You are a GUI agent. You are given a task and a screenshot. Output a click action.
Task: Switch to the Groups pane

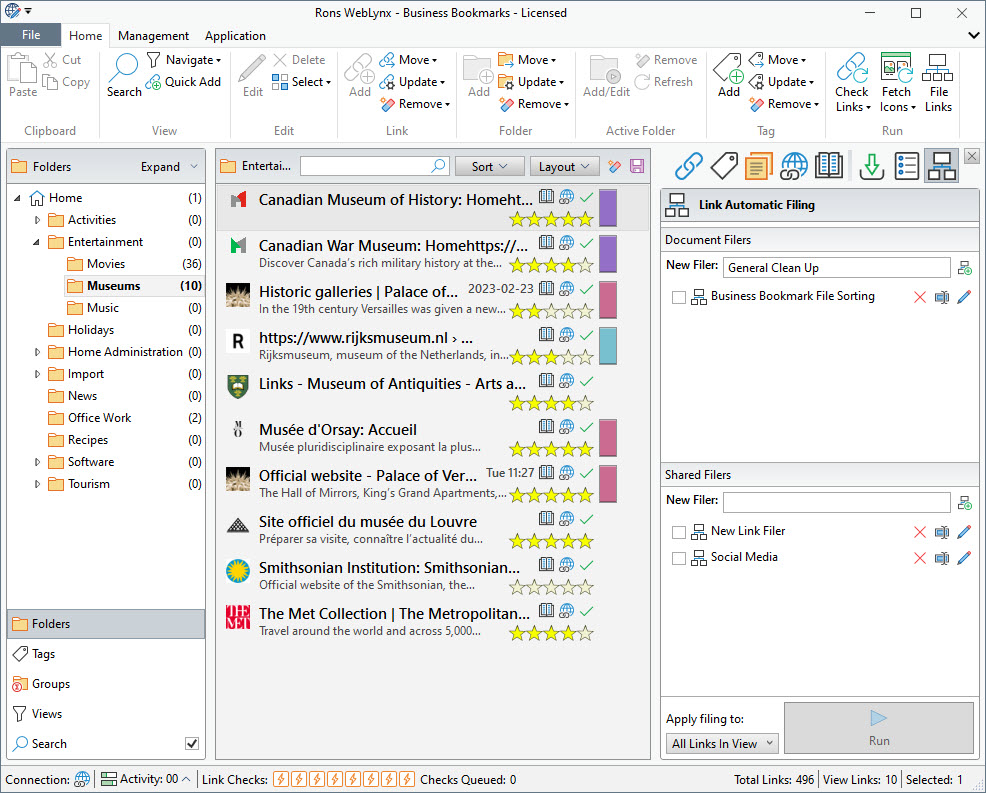tap(106, 684)
